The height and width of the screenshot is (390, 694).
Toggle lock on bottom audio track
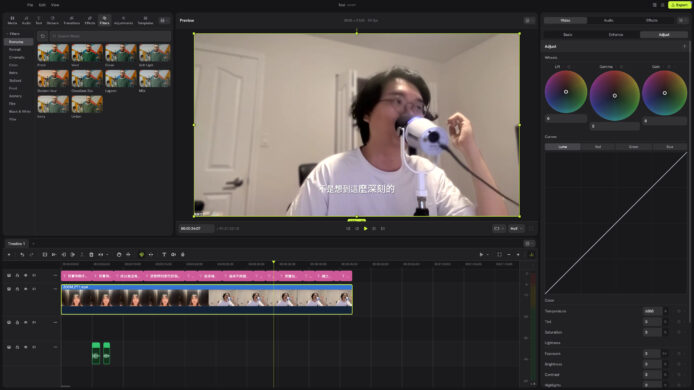[x=17, y=347]
